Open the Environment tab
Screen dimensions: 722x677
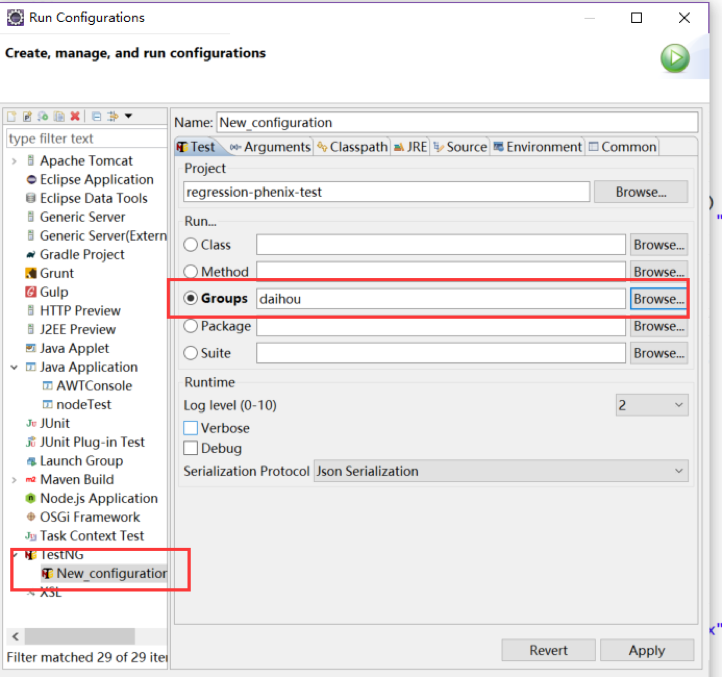(537, 147)
